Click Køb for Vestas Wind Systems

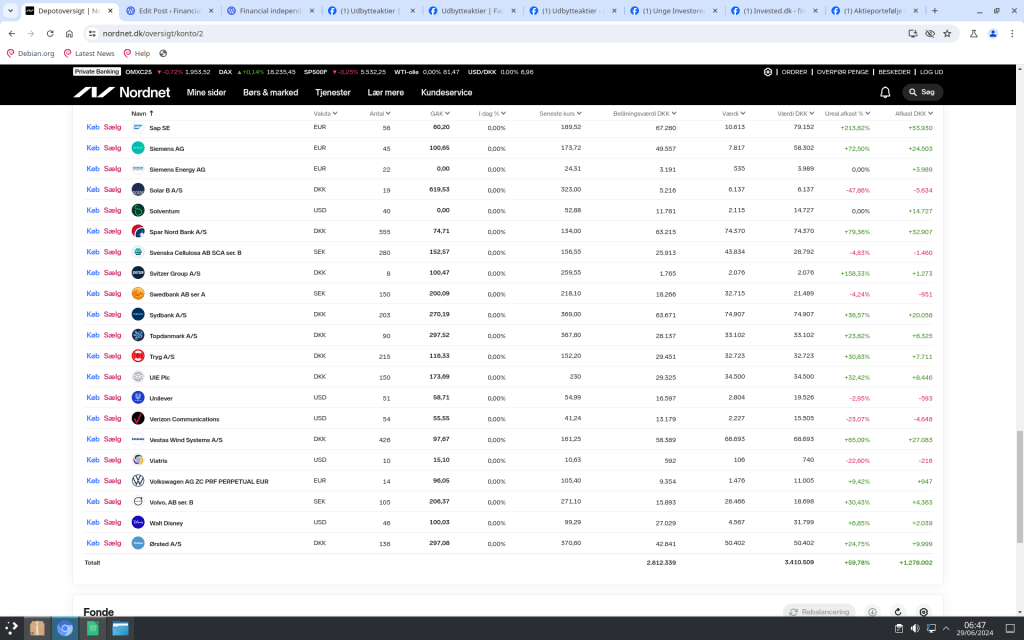click(x=93, y=439)
